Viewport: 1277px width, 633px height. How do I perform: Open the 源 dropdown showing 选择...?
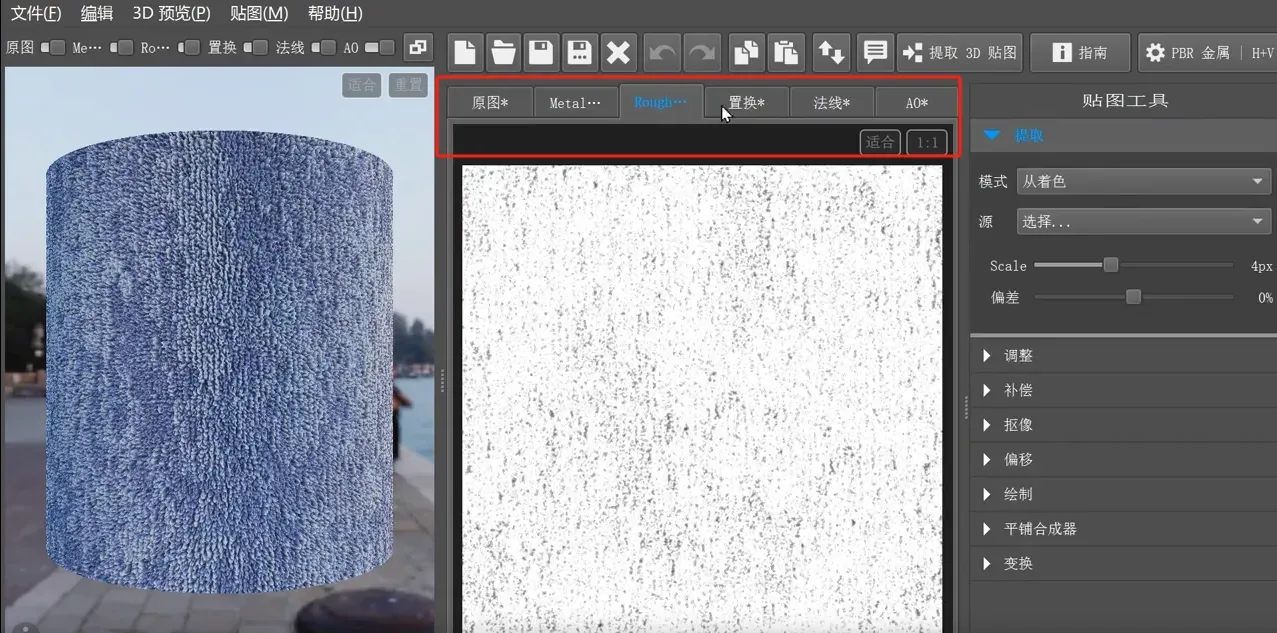[x=1143, y=222]
